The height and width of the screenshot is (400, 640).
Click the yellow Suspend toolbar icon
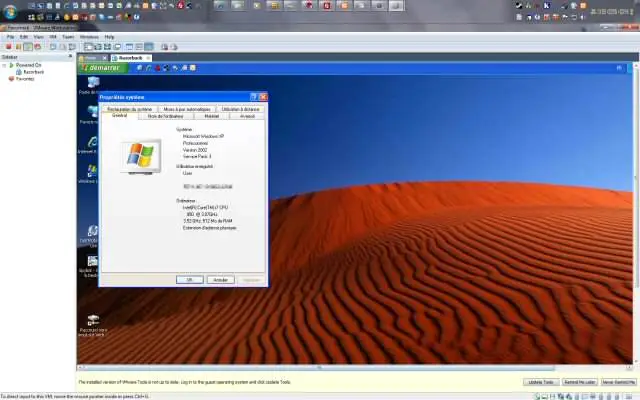(18, 47)
